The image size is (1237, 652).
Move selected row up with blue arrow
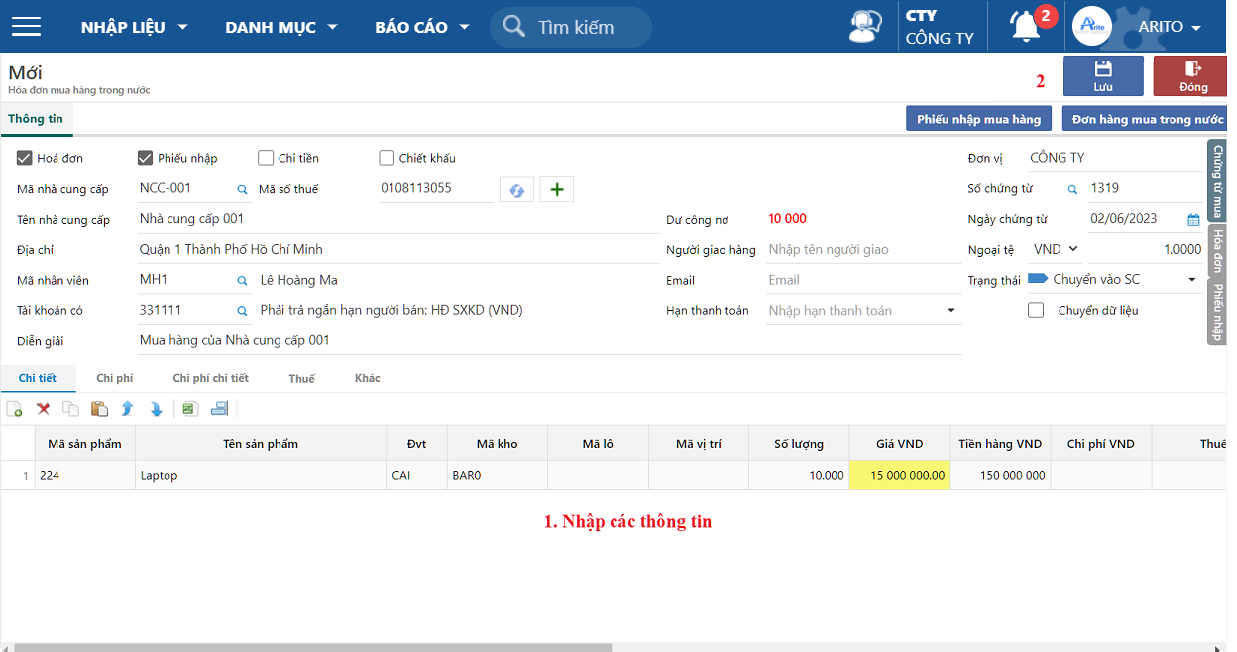pyautogui.click(x=127, y=409)
